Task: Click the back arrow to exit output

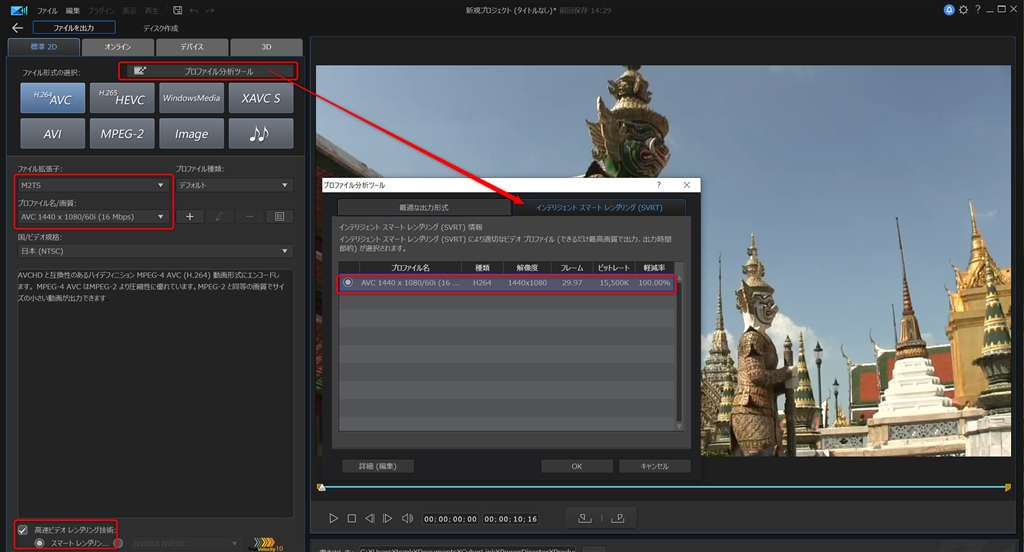Action: [16, 28]
